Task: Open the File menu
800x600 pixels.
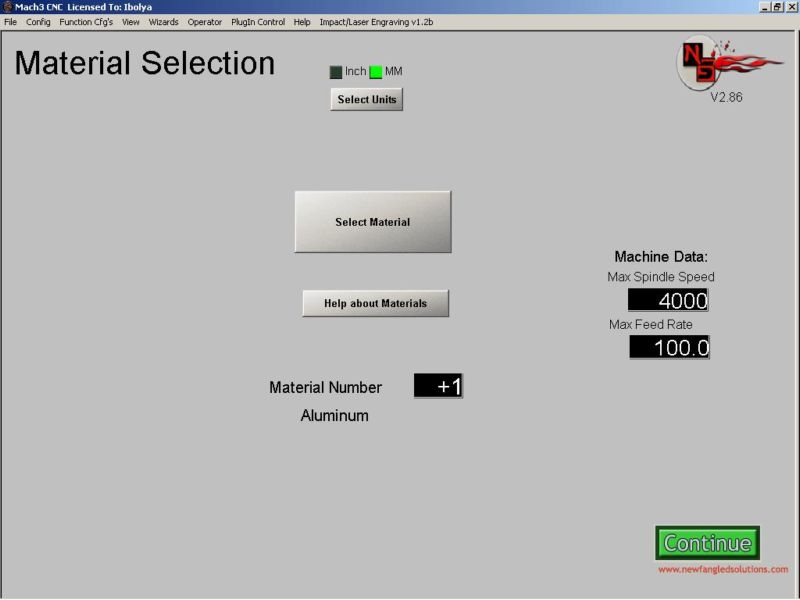Action: click(11, 22)
